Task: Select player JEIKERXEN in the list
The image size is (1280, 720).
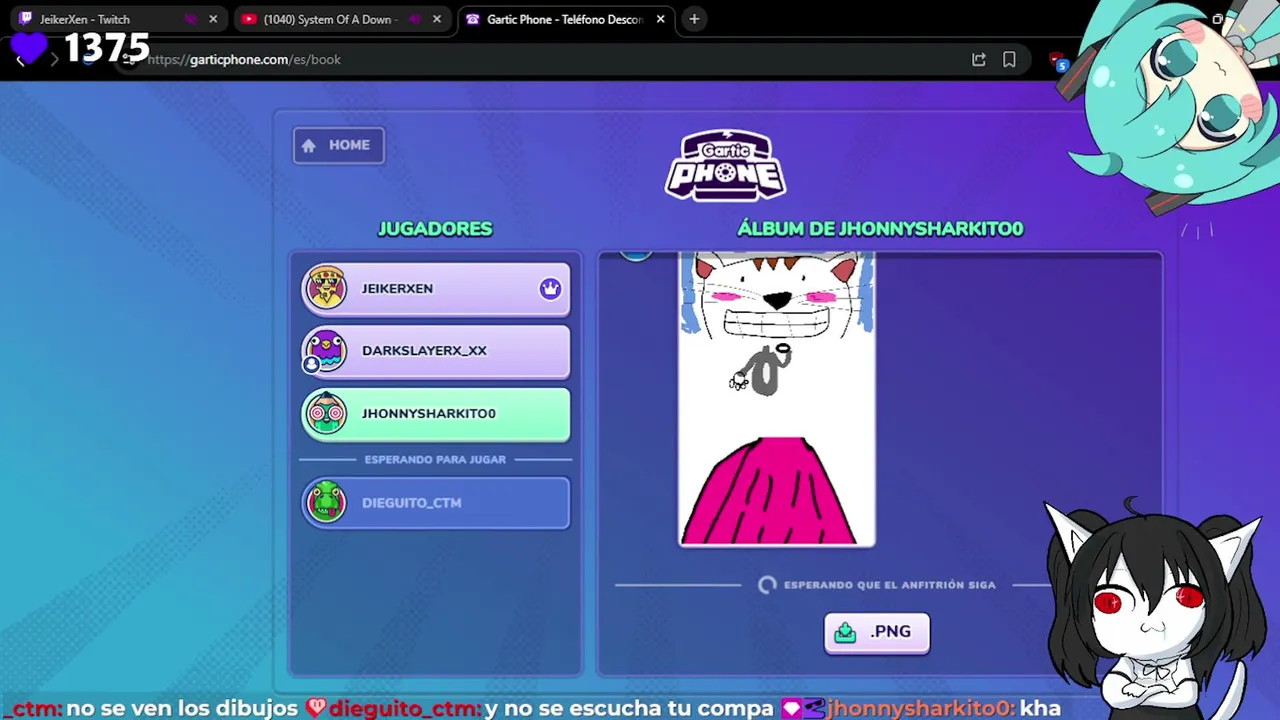Action: [436, 289]
